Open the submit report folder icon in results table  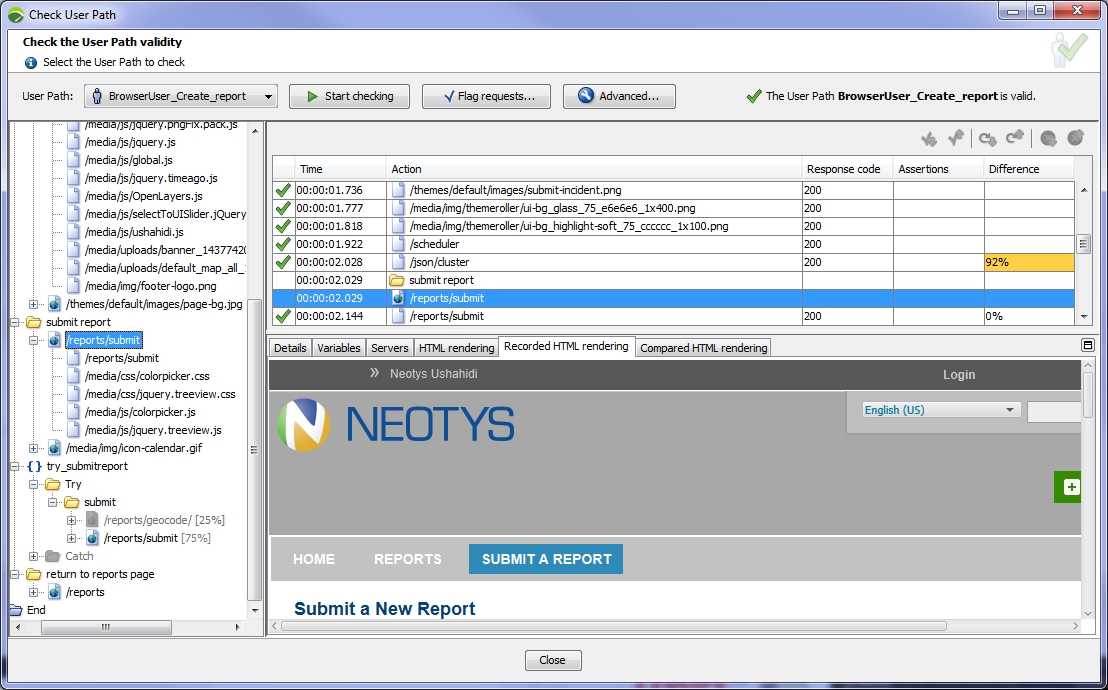pyautogui.click(x=398, y=279)
